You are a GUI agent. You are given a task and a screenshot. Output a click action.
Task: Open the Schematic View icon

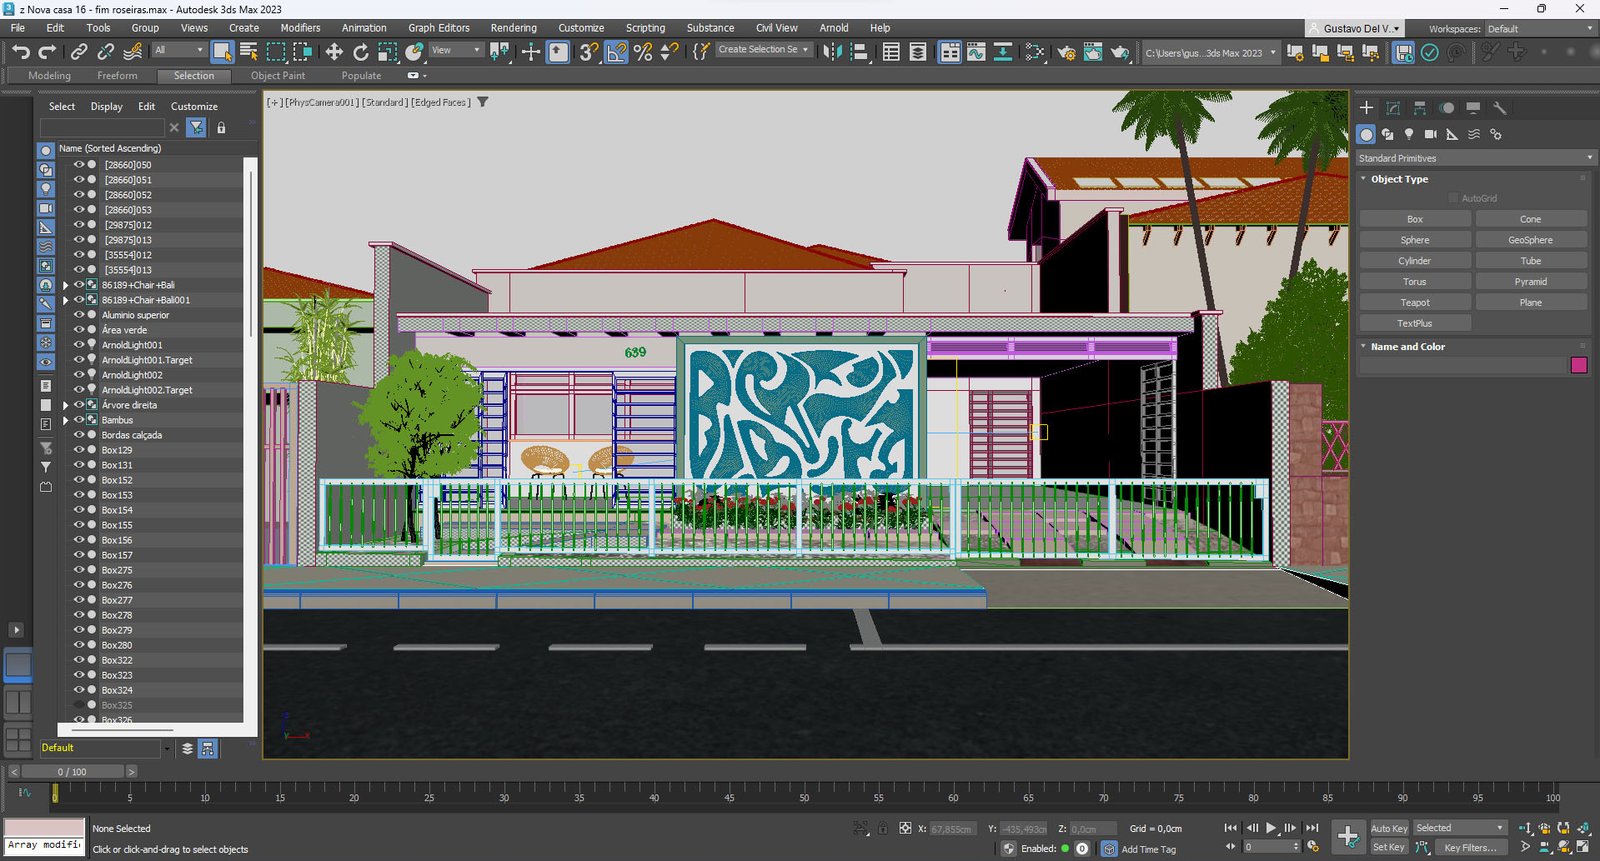1035,52
